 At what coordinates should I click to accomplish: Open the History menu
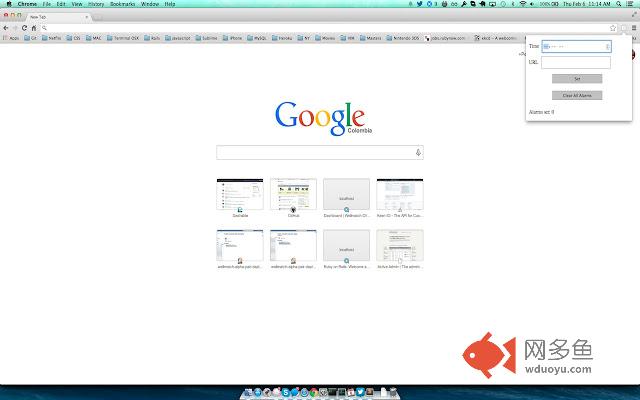(x=96, y=4)
